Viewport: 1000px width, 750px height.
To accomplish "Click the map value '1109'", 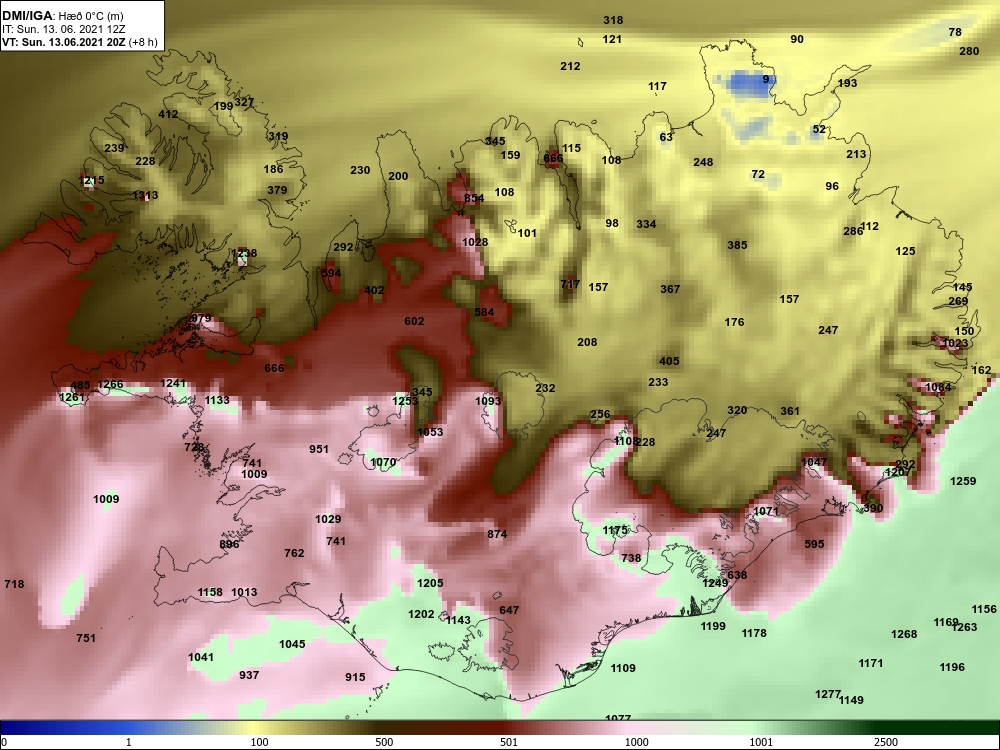I will (623, 668).
